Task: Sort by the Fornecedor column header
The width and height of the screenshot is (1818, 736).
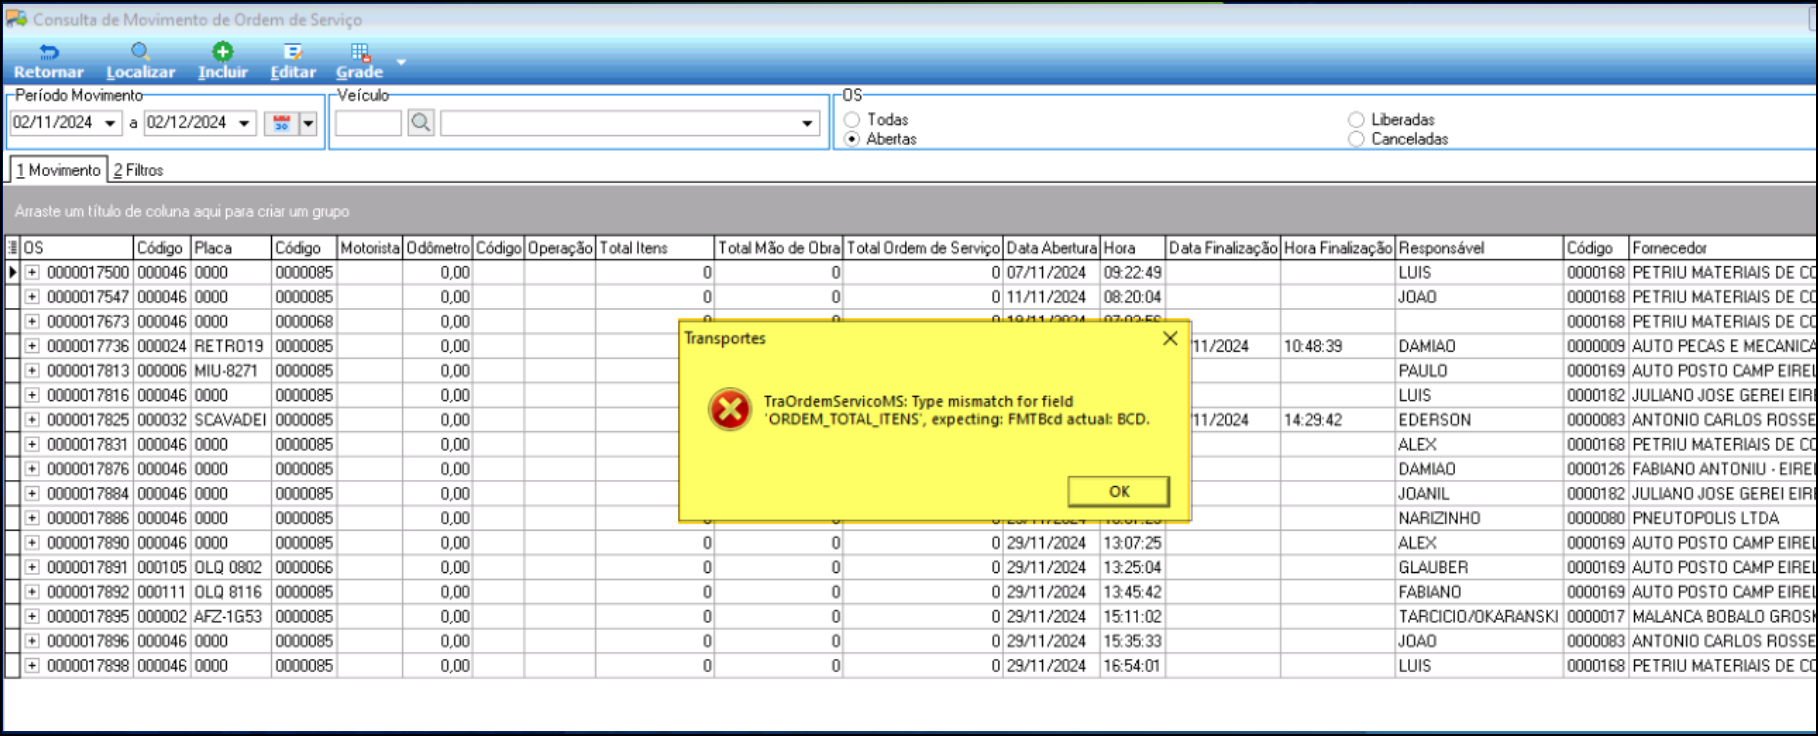Action: coord(1723,248)
